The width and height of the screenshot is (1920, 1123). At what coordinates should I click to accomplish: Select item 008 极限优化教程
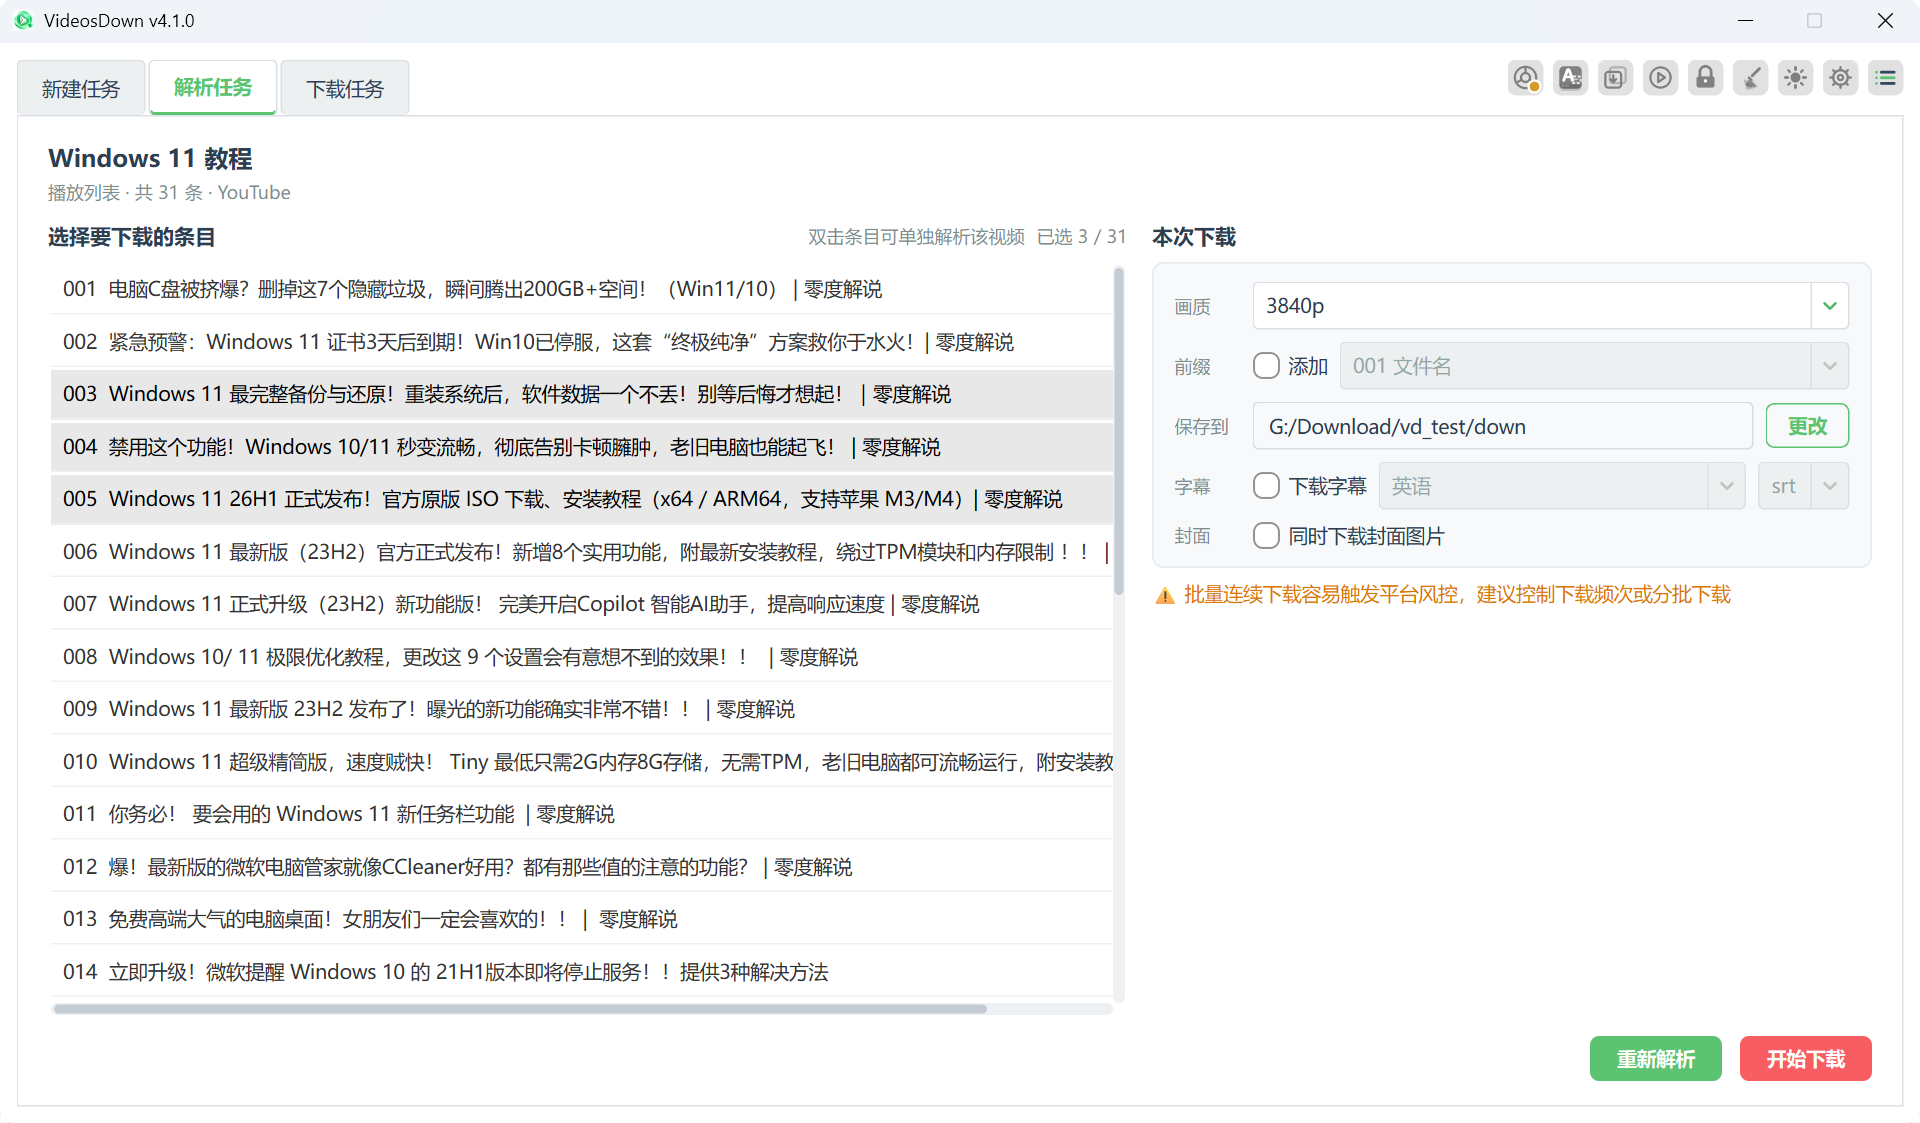(582, 657)
